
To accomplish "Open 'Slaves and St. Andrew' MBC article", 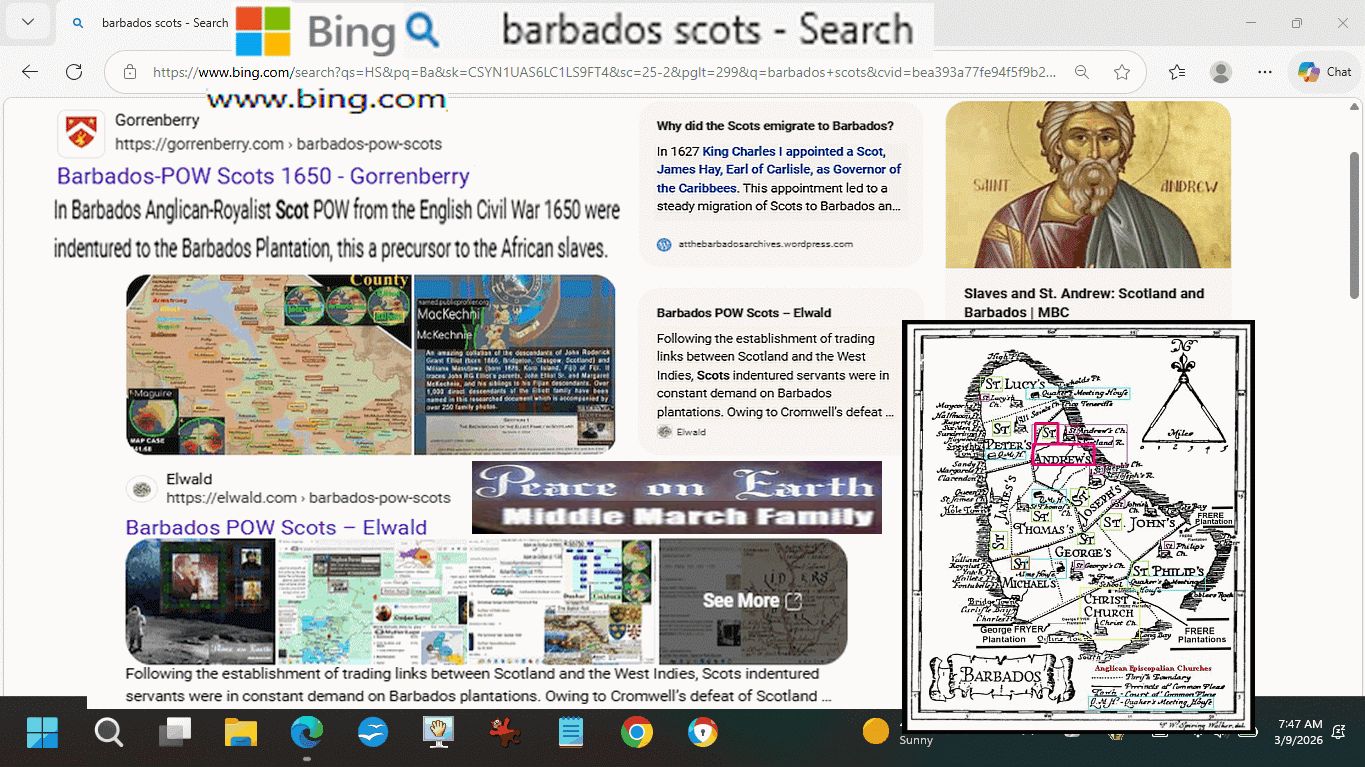I will point(1083,302).
